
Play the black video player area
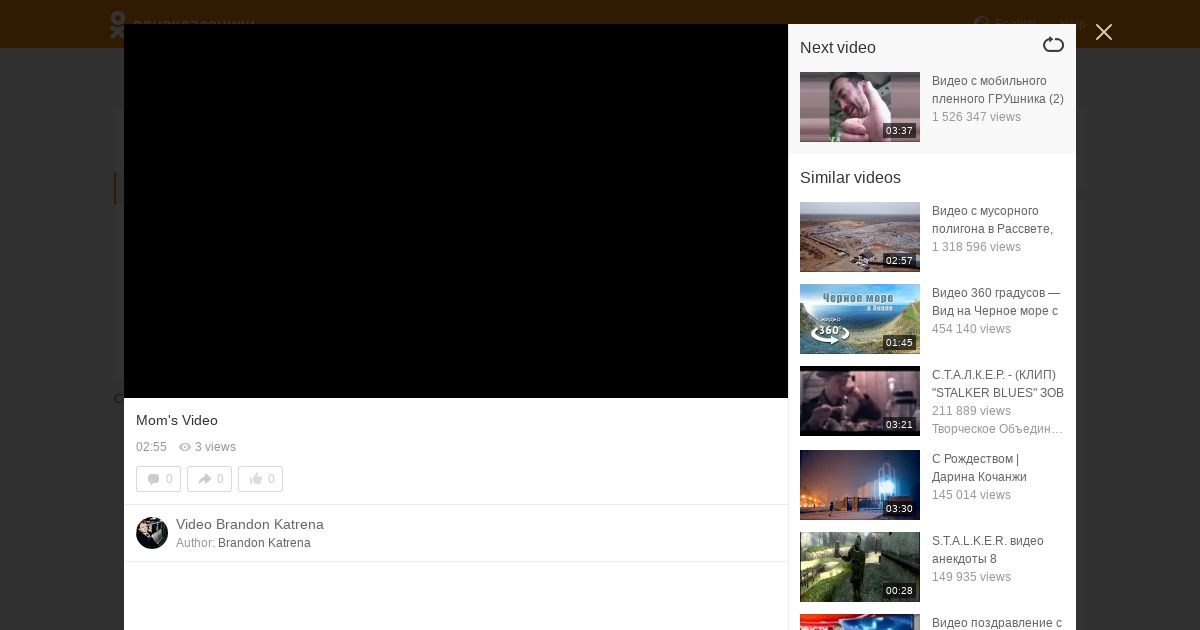point(456,211)
